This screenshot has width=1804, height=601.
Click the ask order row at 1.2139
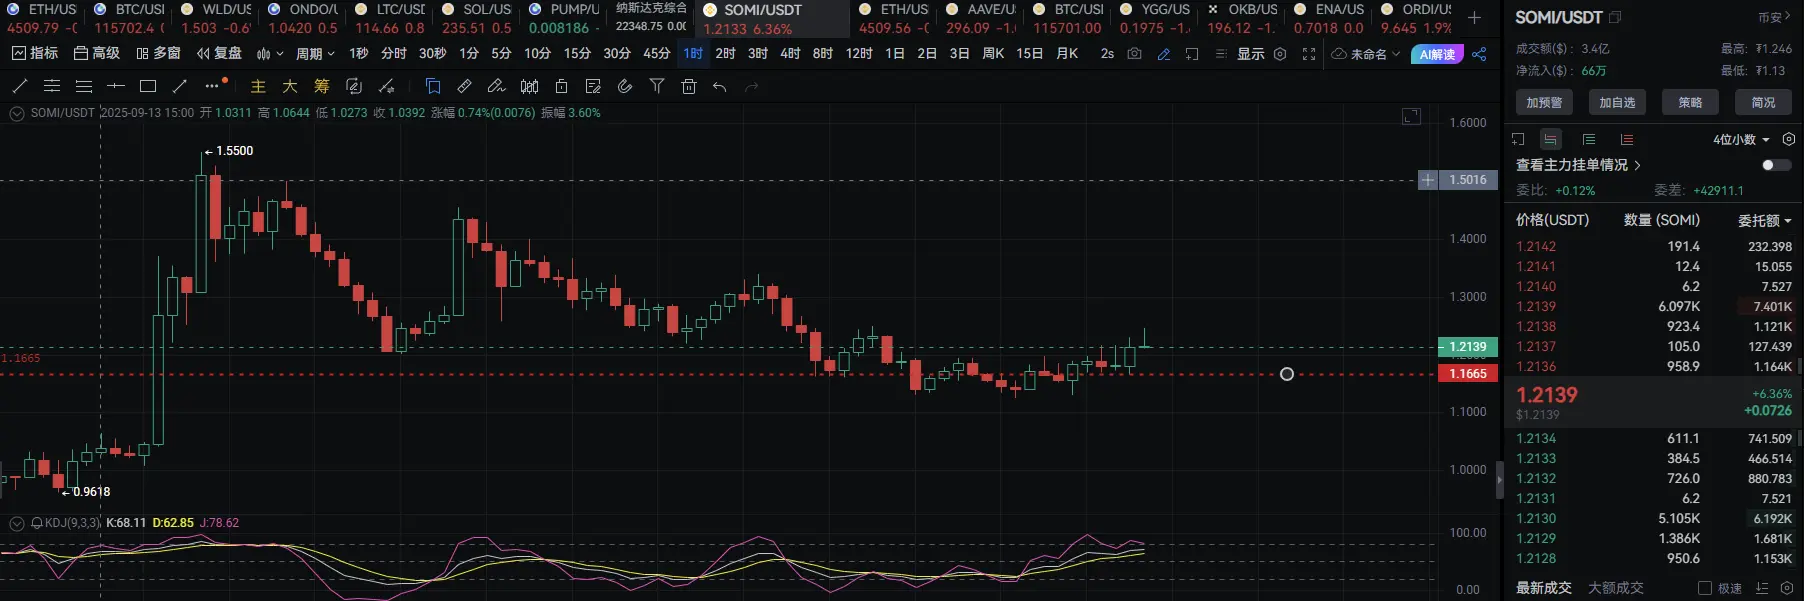coord(1653,306)
